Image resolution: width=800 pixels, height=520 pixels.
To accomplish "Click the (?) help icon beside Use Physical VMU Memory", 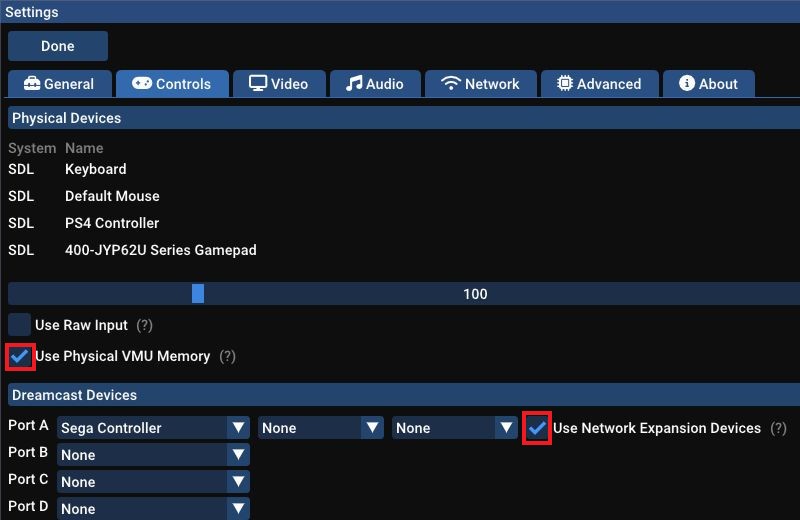I will click(228, 356).
